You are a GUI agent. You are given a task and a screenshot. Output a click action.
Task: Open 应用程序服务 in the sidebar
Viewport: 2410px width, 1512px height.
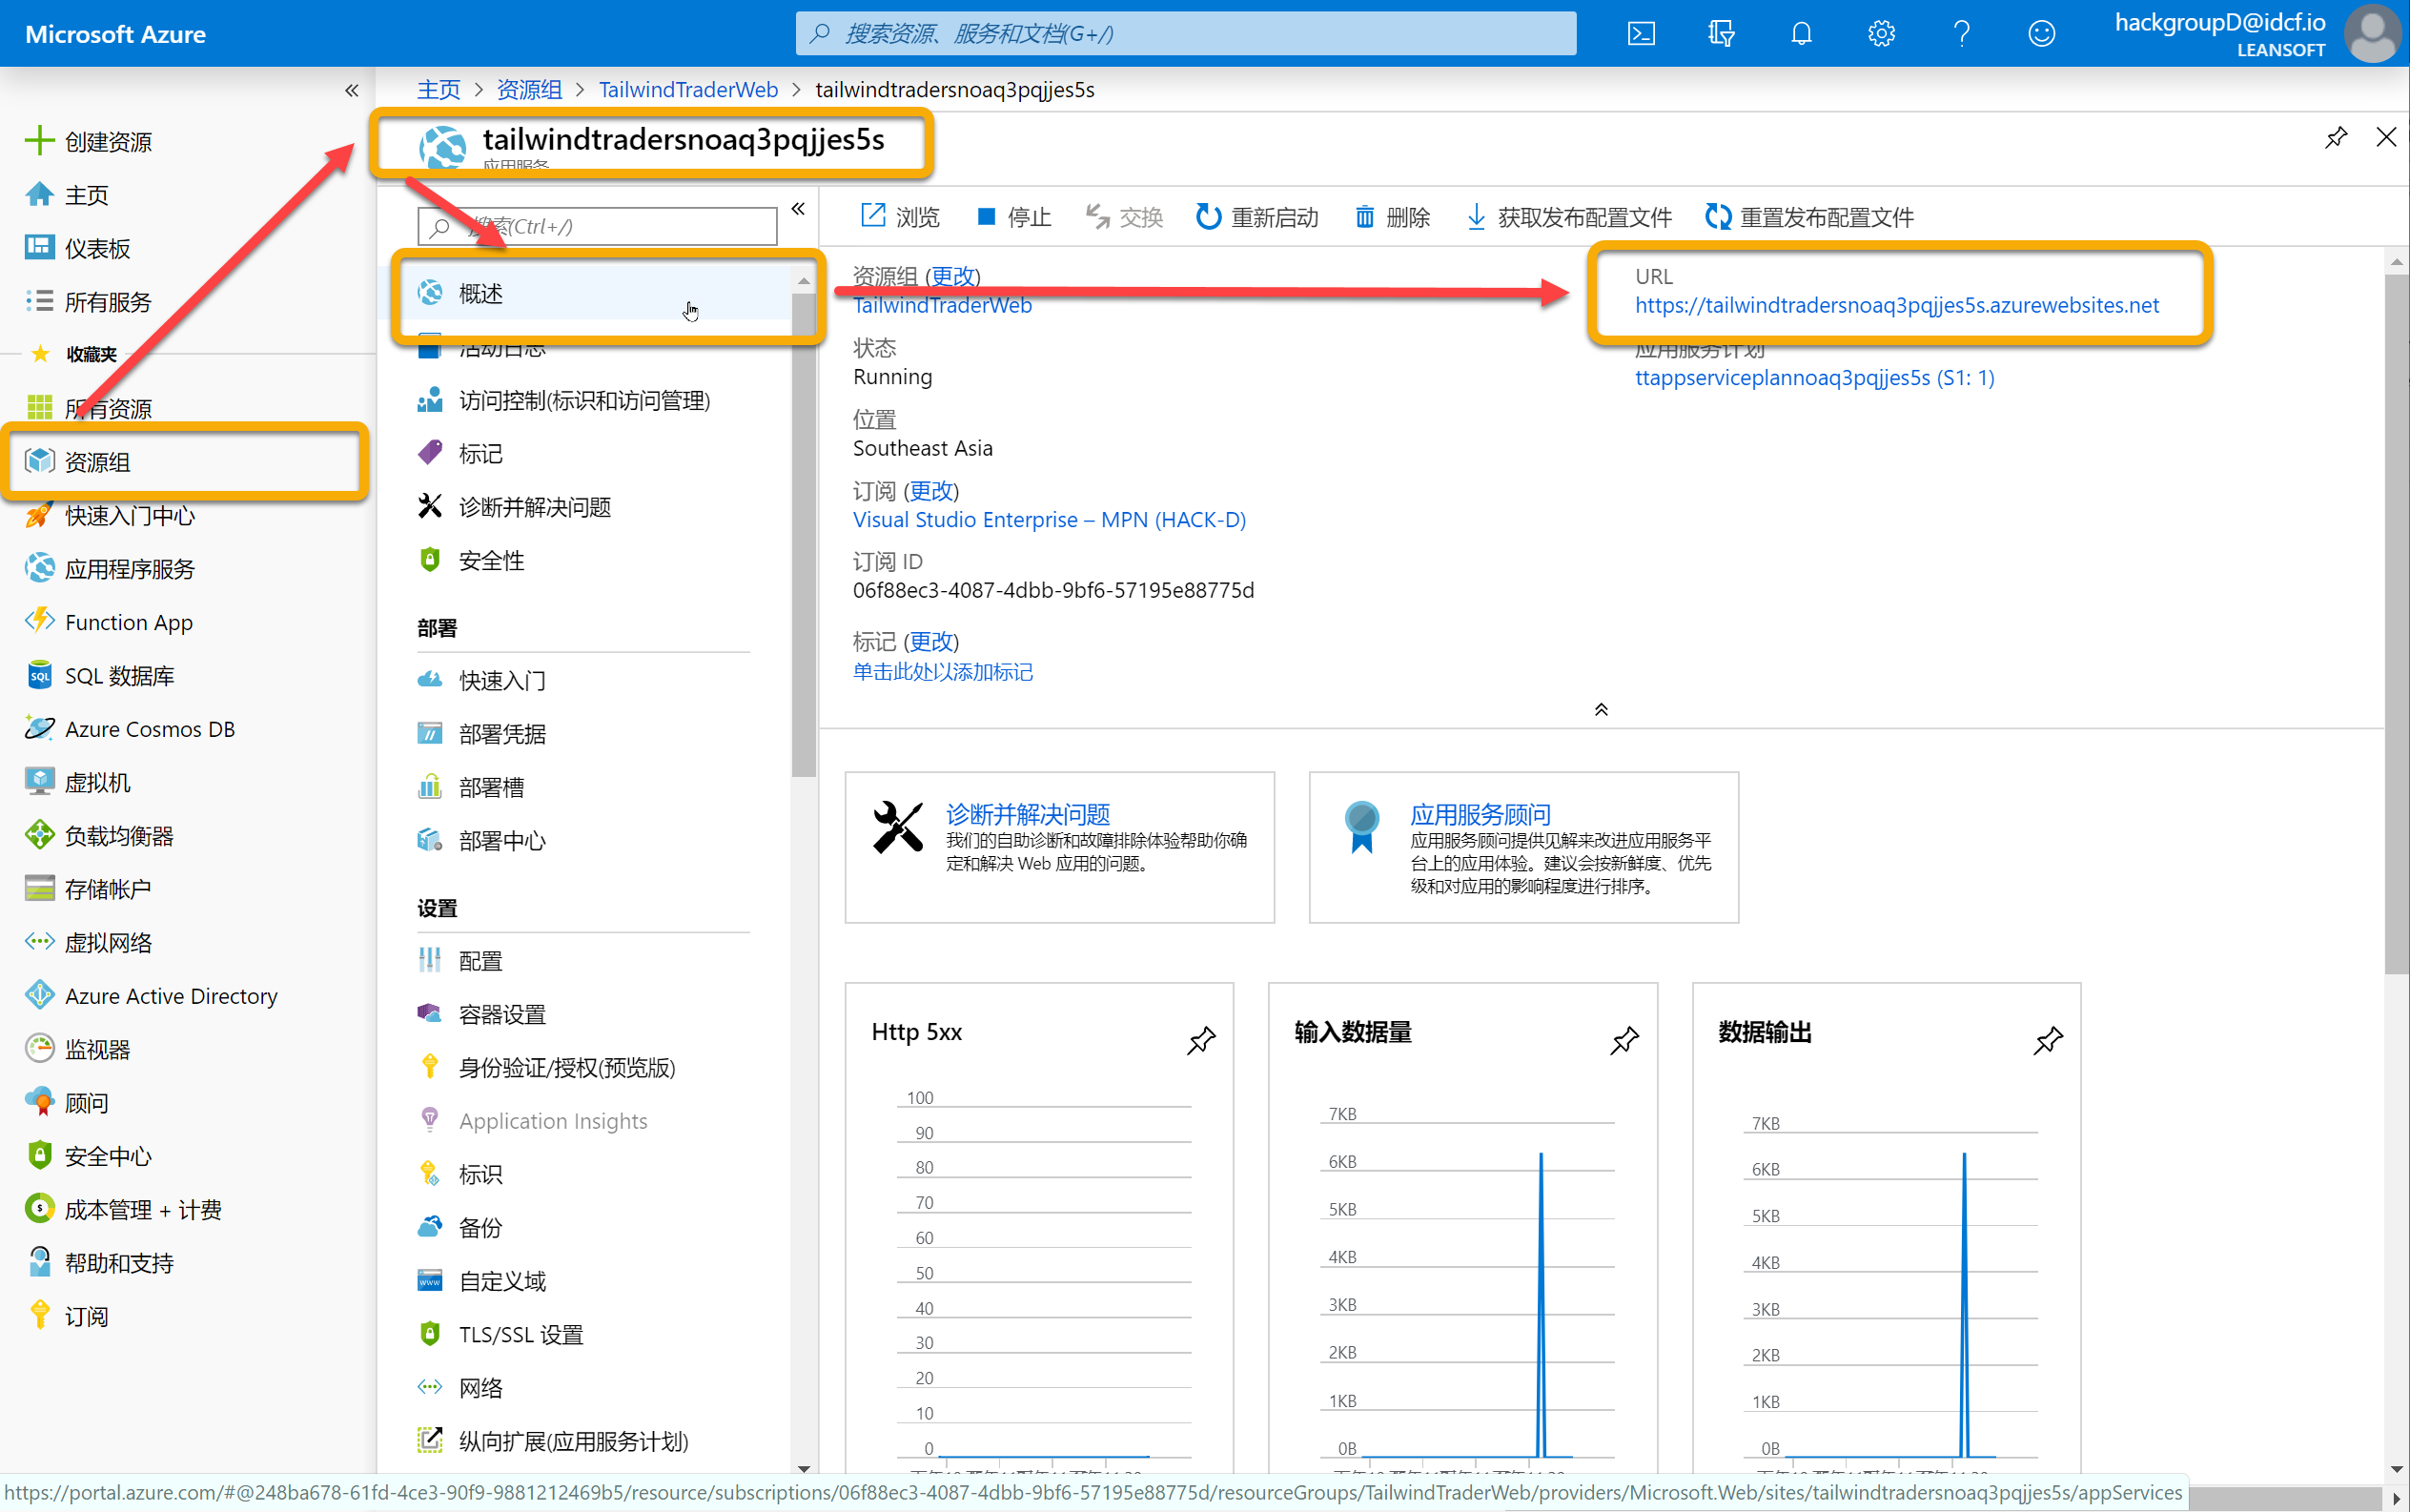pos(109,569)
